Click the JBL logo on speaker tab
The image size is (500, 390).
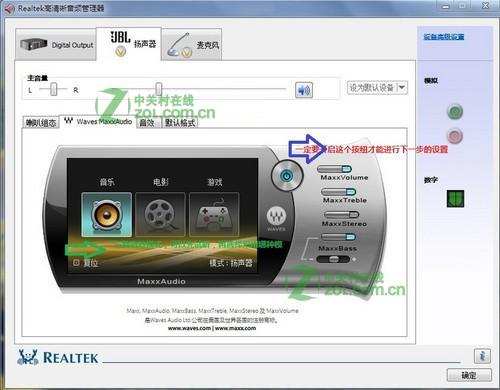click(120, 37)
